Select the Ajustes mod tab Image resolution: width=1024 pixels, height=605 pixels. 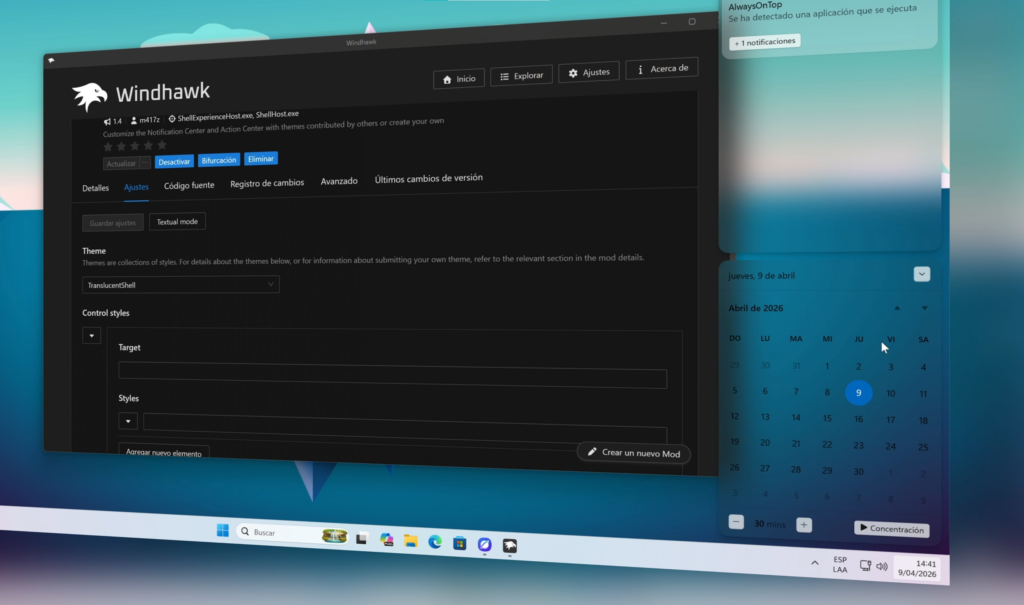[136, 187]
